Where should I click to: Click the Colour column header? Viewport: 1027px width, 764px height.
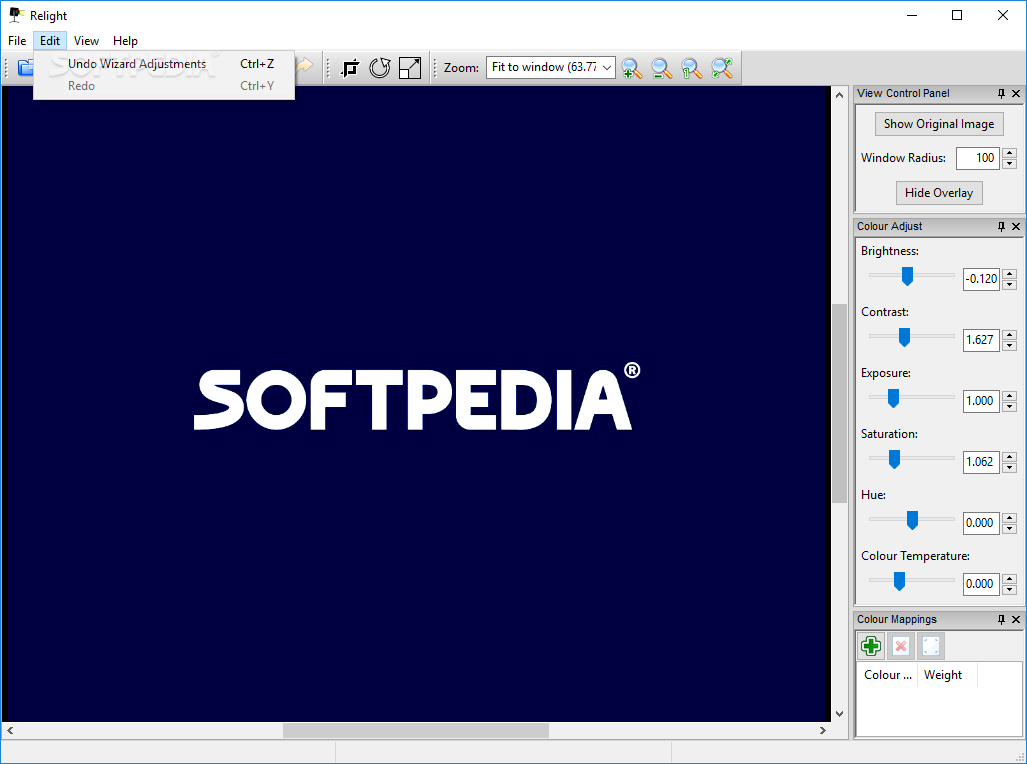(x=887, y=675)
